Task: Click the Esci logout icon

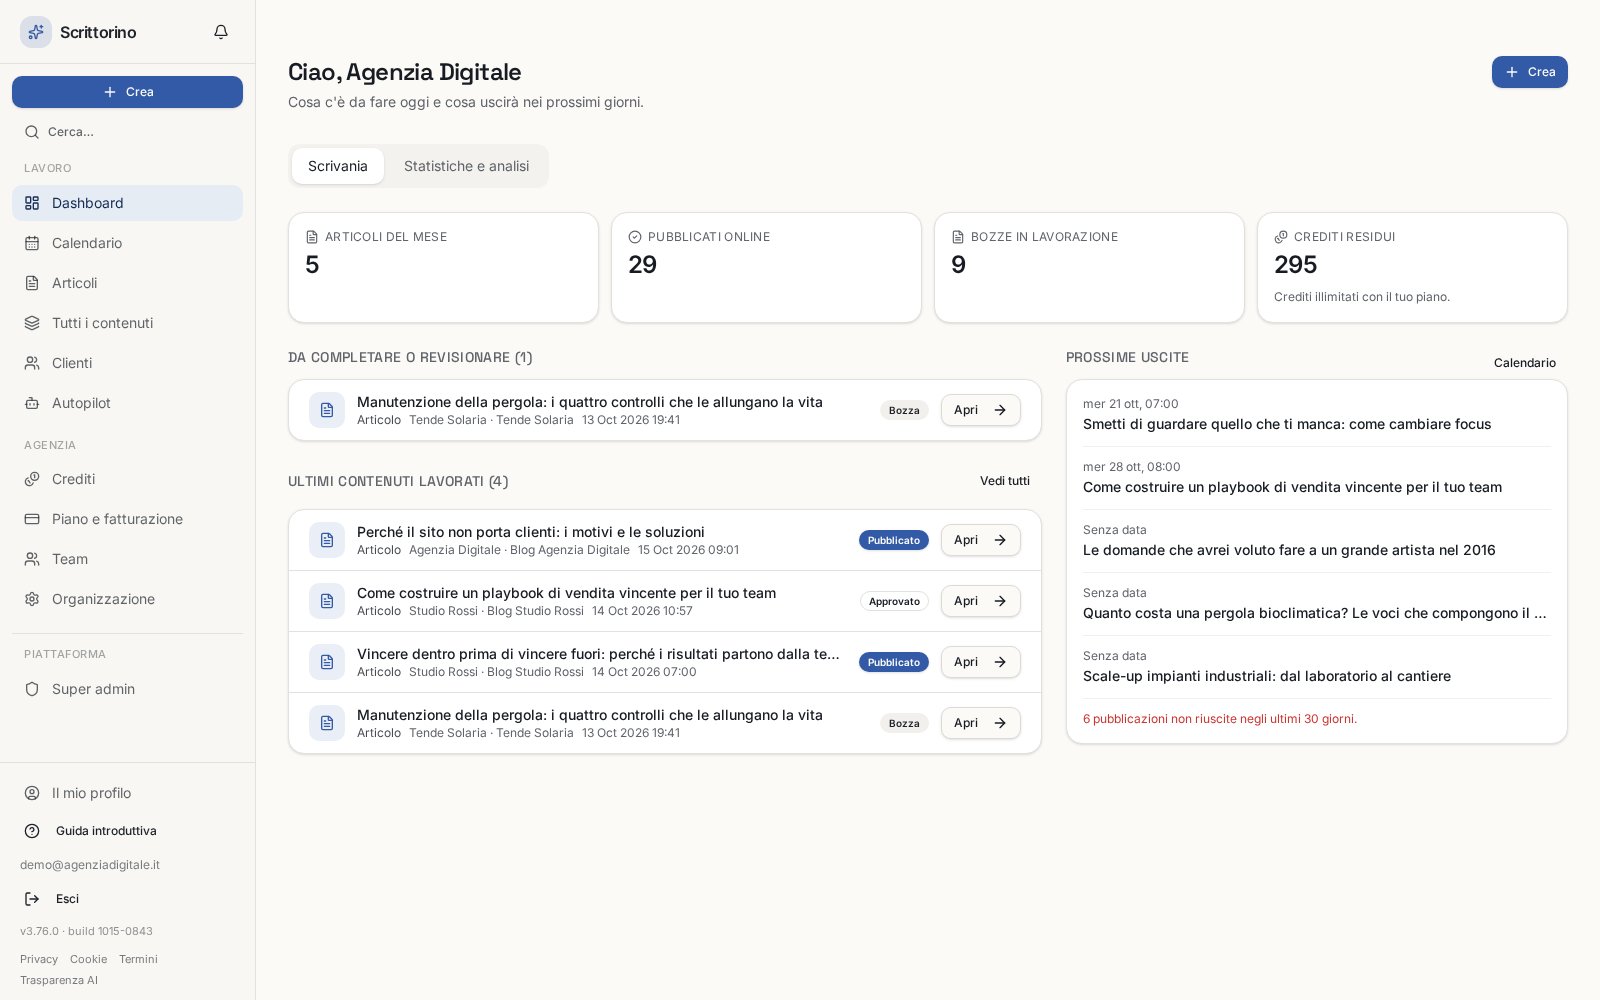Action: [x=32, y=899]
